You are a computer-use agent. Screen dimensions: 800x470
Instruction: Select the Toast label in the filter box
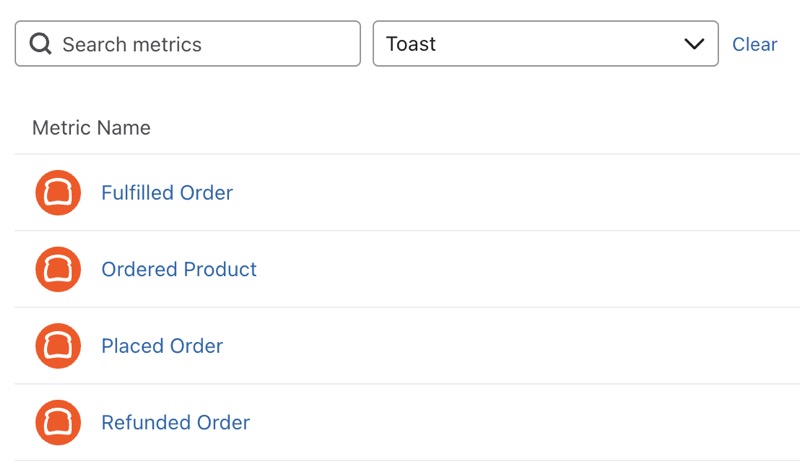tap(411, 44)
